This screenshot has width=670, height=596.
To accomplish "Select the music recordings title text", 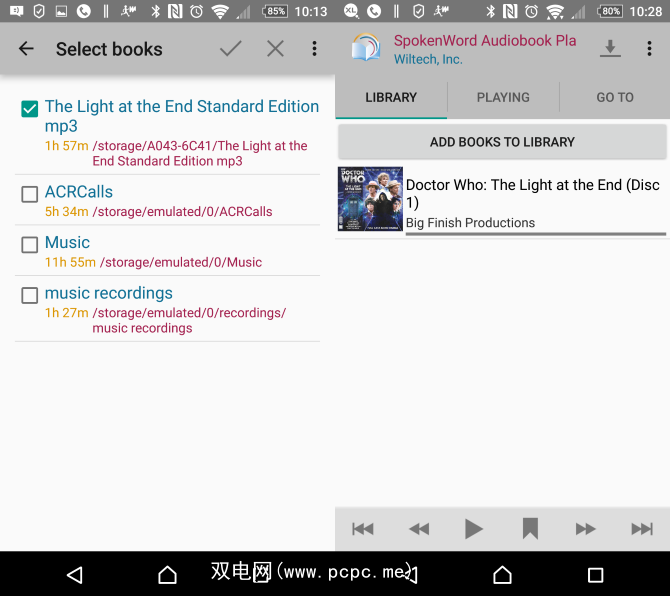I will click(x=109, y=293).
